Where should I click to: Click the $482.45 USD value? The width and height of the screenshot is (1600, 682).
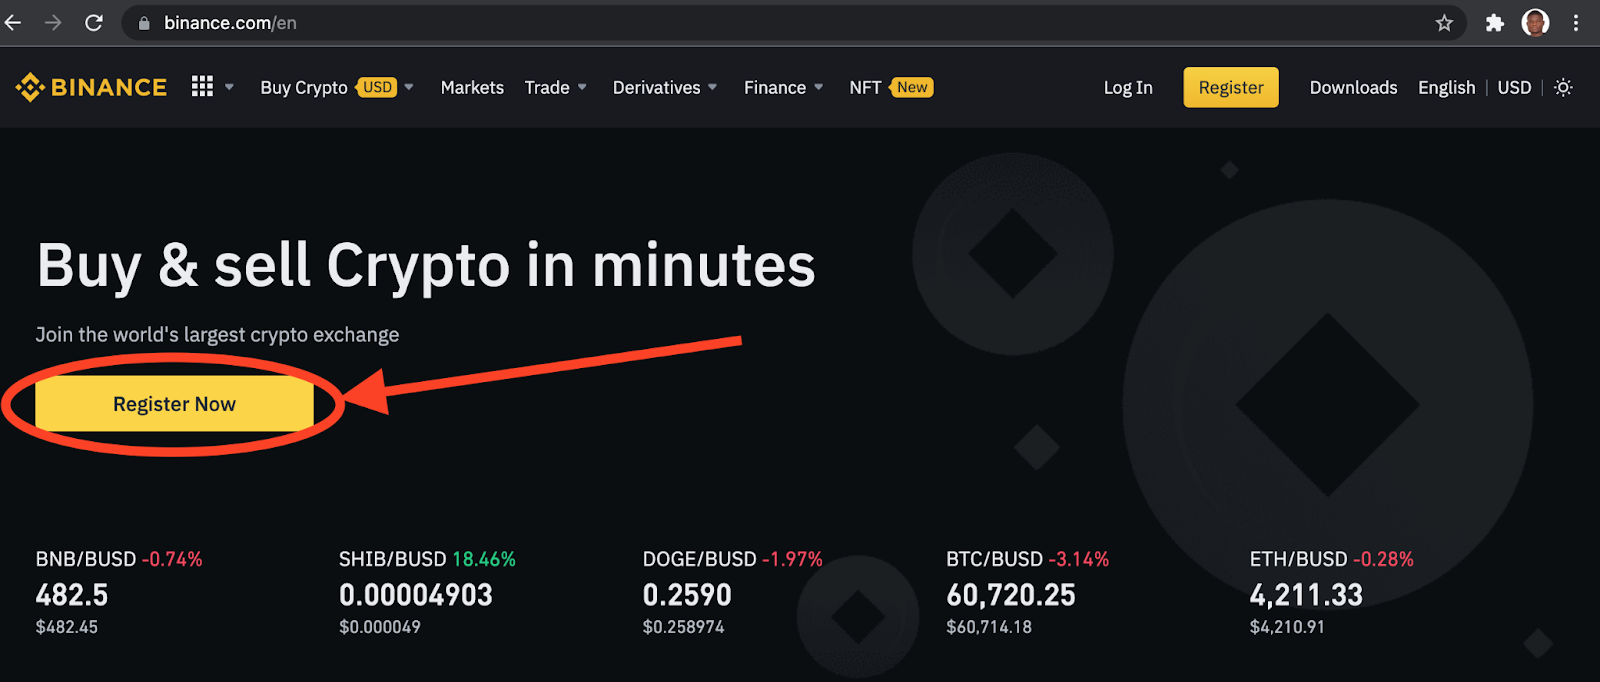(x=66, y=627)
